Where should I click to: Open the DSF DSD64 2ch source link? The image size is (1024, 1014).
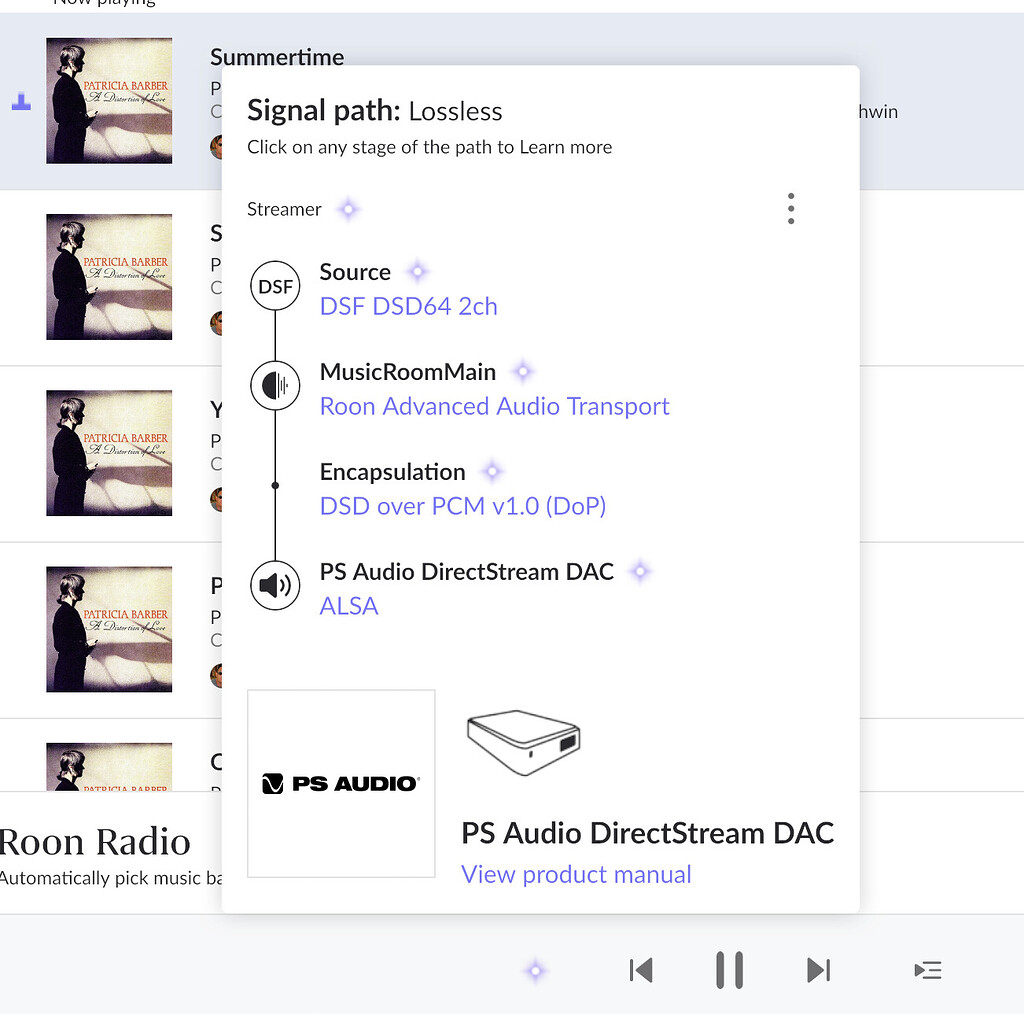408,306
